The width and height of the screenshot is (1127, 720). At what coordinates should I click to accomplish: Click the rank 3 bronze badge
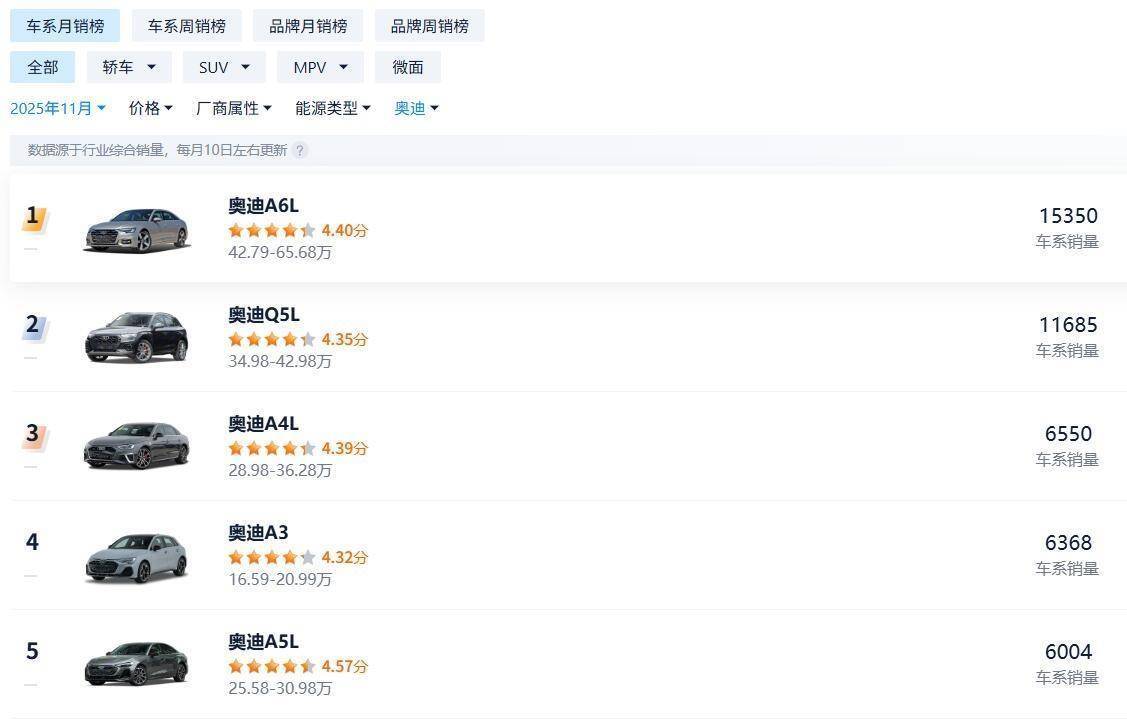(x=34, y=434)
